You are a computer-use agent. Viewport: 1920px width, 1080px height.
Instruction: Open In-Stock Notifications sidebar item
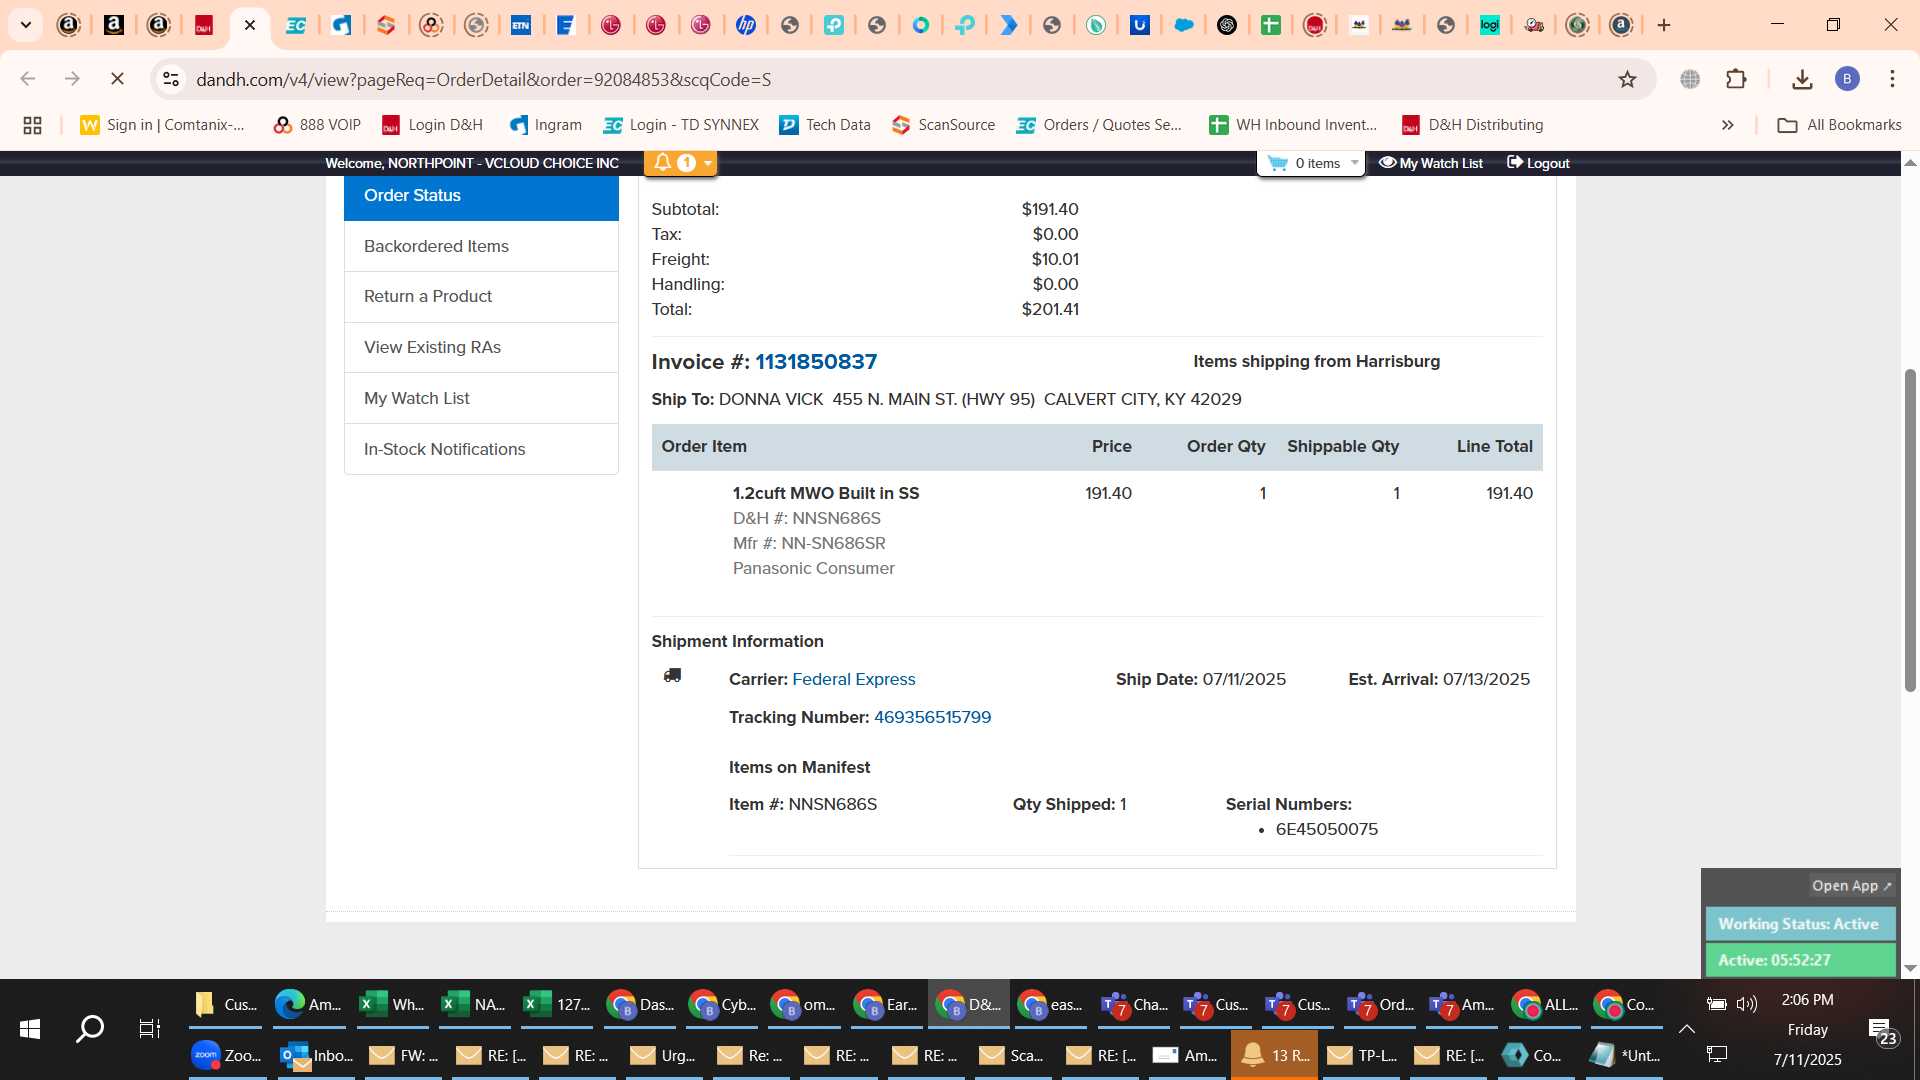click(481, 449)
